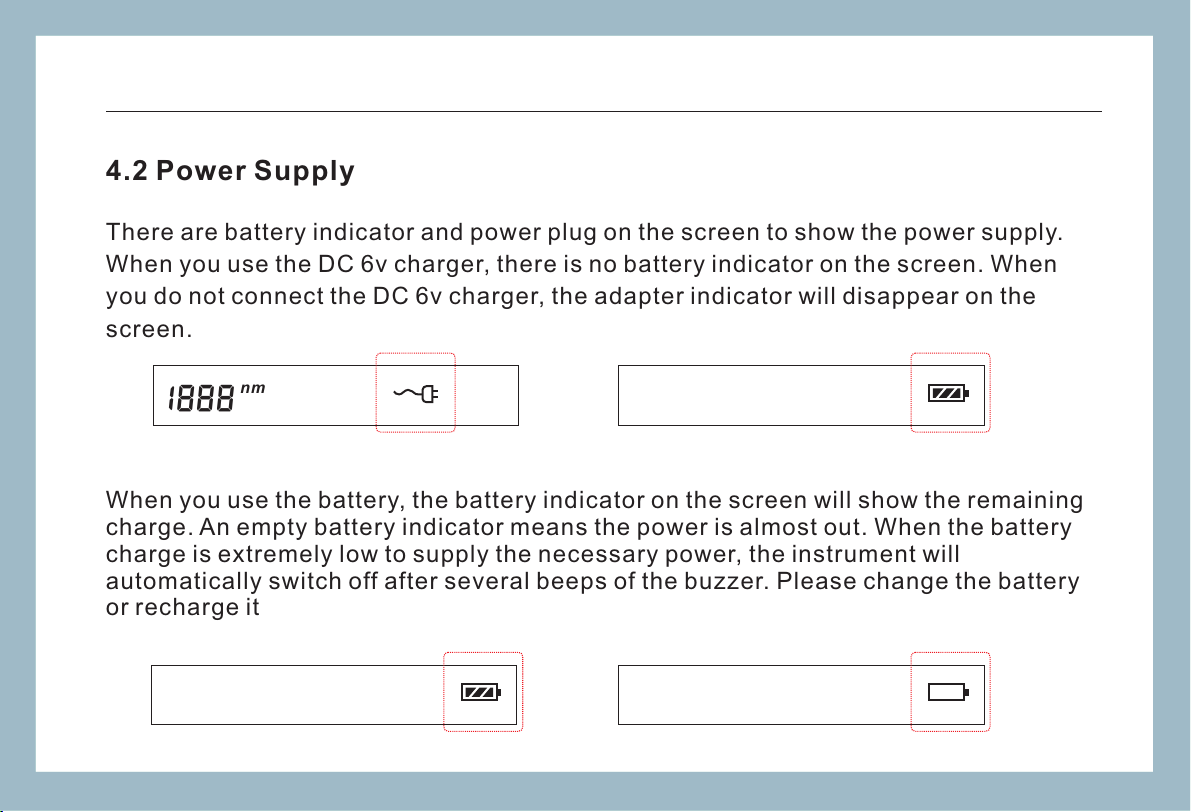Click the line starting "you do not connect"
The width and height of the screenshot is (1192, 812).
pos(570,298)
